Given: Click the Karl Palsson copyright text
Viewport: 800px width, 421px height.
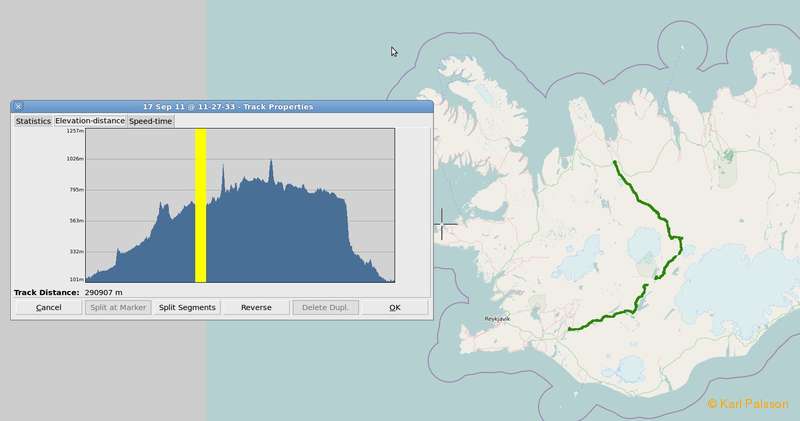Looking at the screenshot, I should click(x=750, y=404).
